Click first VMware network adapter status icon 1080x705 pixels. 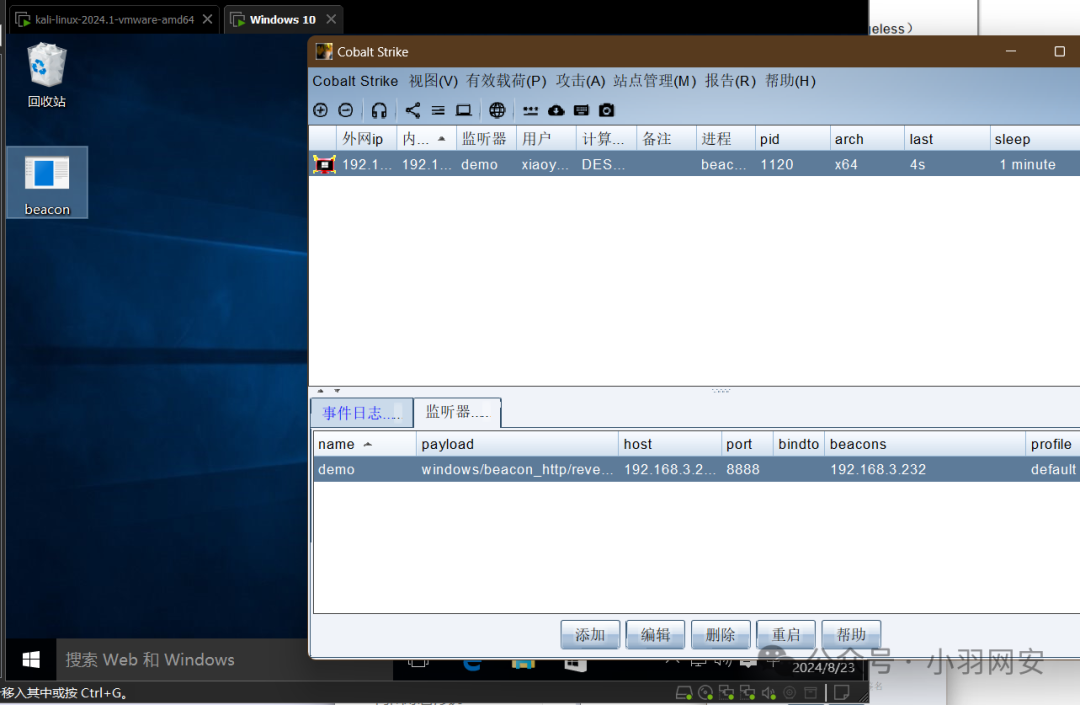(726, 693)
